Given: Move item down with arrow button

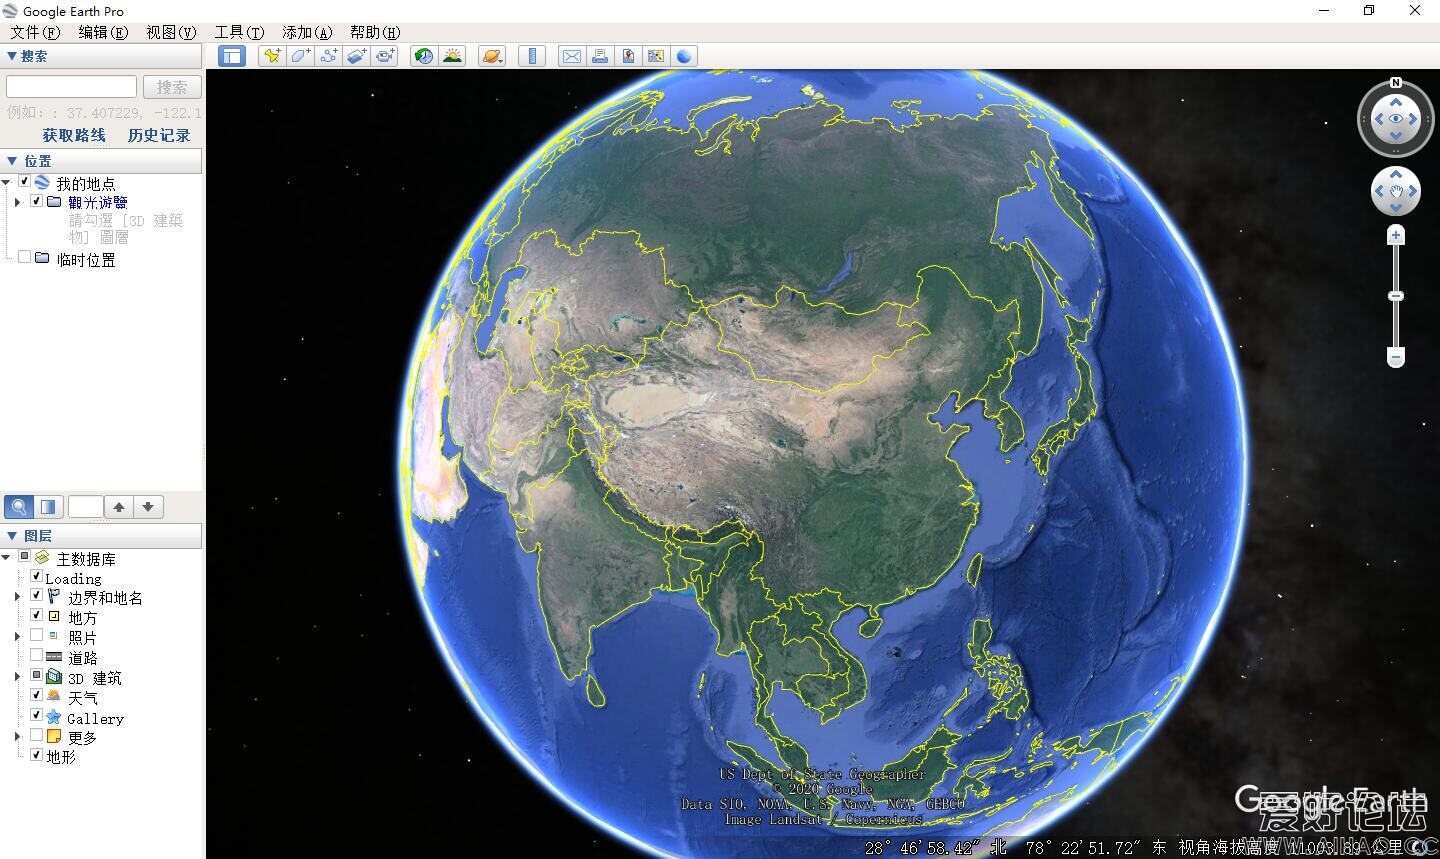Looking at the screenshot, I should click(x=148, y=507).
